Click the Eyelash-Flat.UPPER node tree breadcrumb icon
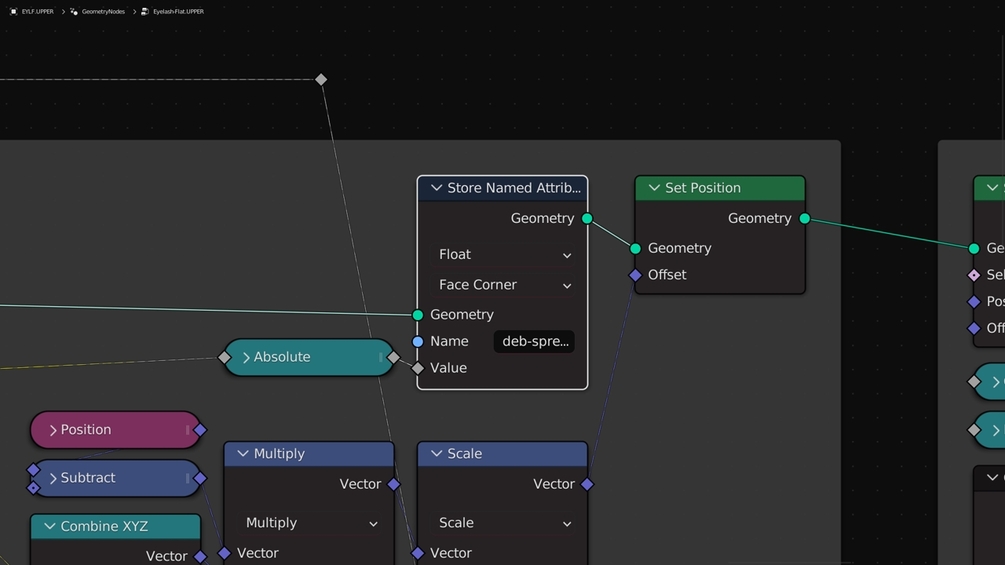This screenshot has width=1005, height=565. coord(145,12)
